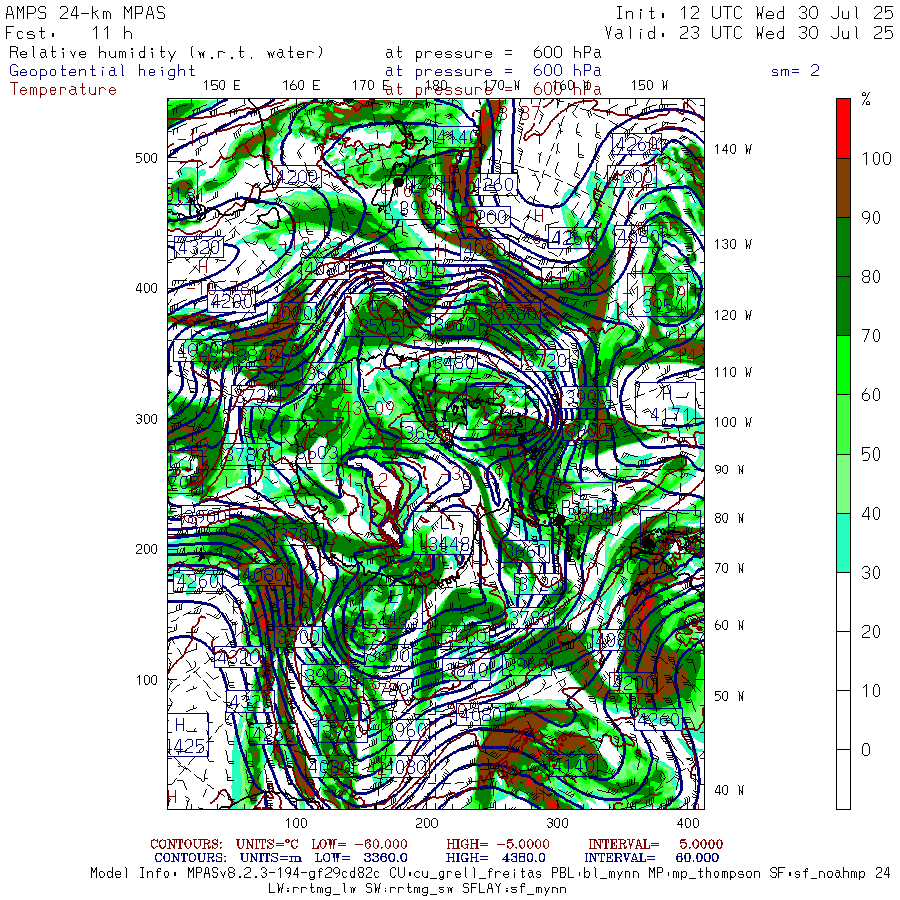Click the 'HIGH= -5.0000' contour text
This screenshot has height=900, width=900.
click(x=498, y=844)
